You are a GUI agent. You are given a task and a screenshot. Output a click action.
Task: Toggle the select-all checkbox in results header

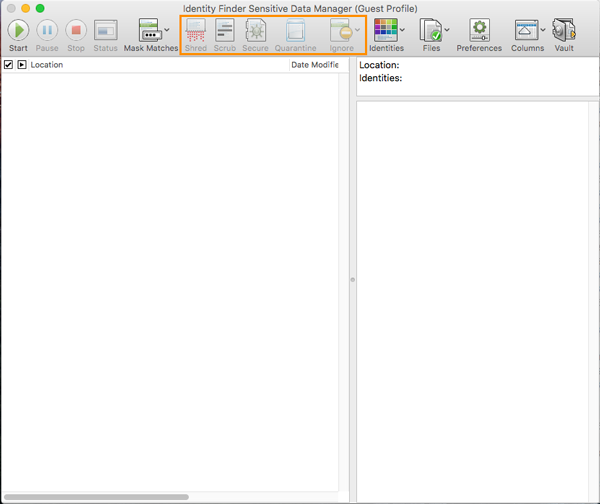pos(9,65)
